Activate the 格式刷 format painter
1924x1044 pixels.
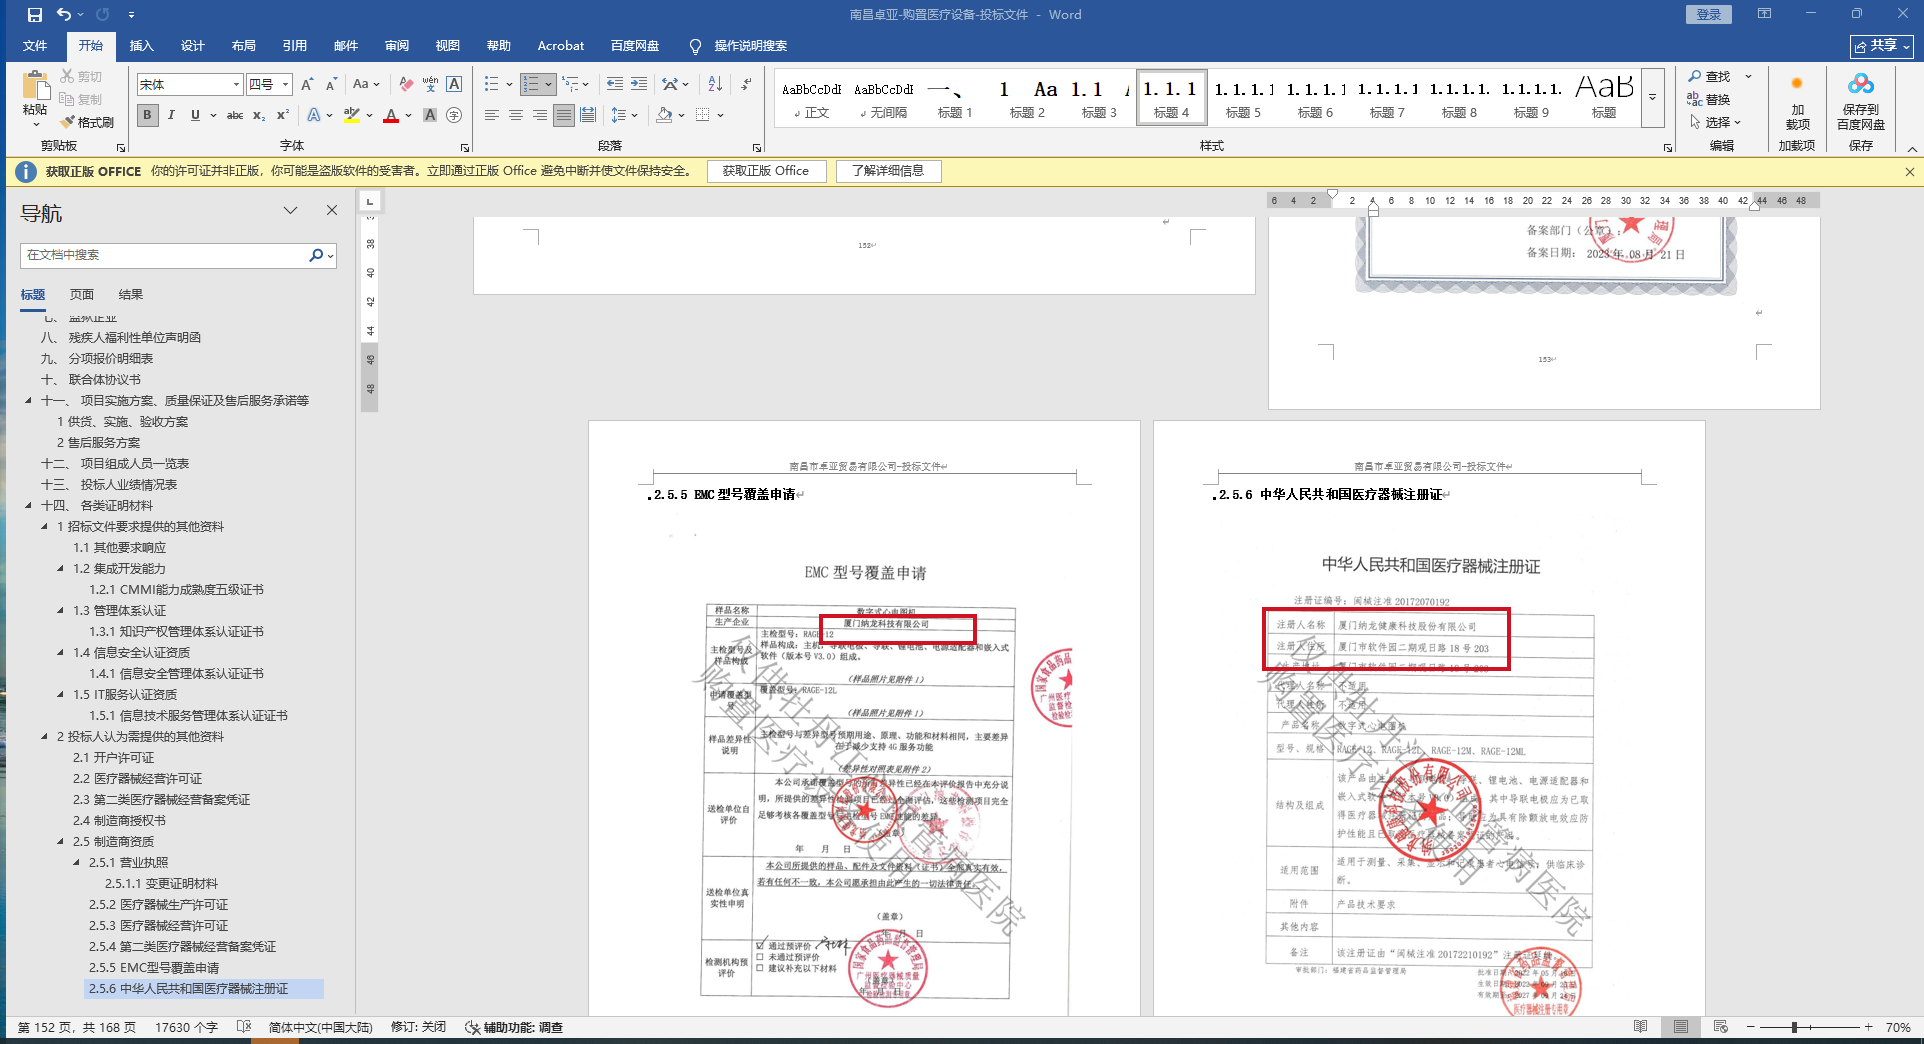87,122
